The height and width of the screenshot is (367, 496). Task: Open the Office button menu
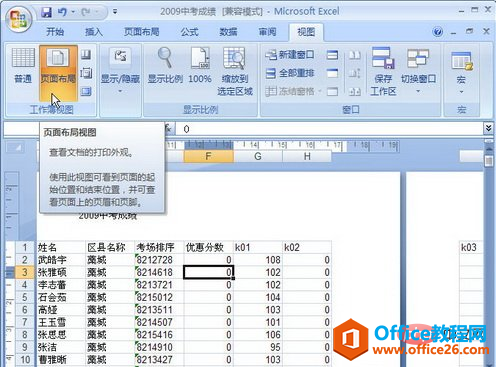click(x=18, y=19)
